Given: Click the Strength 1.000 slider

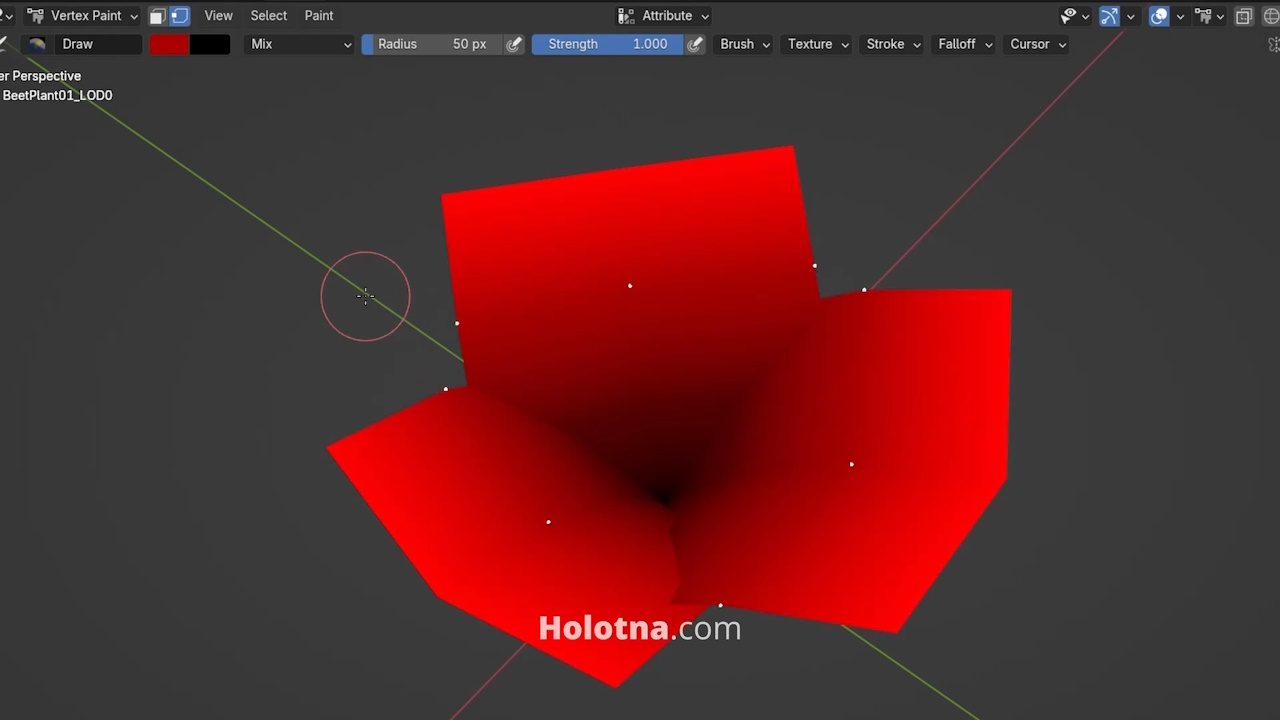Looking at the screenshot, I should (x=607, y=44).
